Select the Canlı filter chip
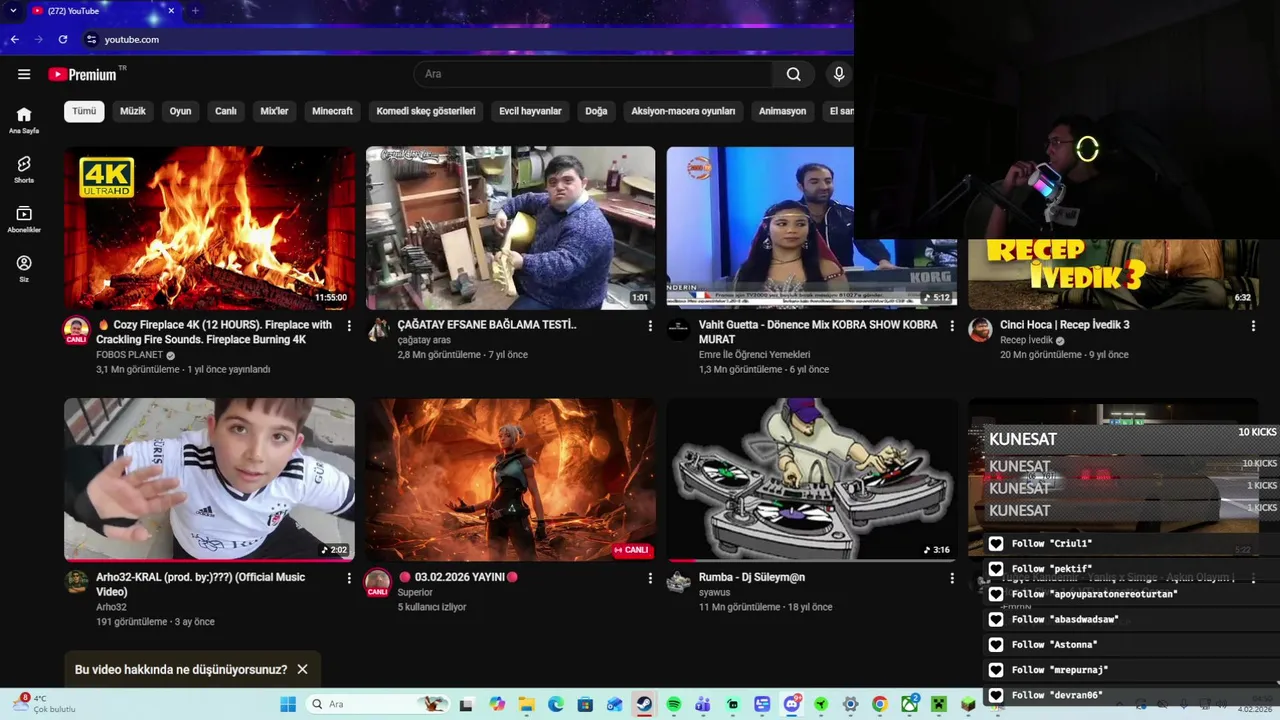 226,111
